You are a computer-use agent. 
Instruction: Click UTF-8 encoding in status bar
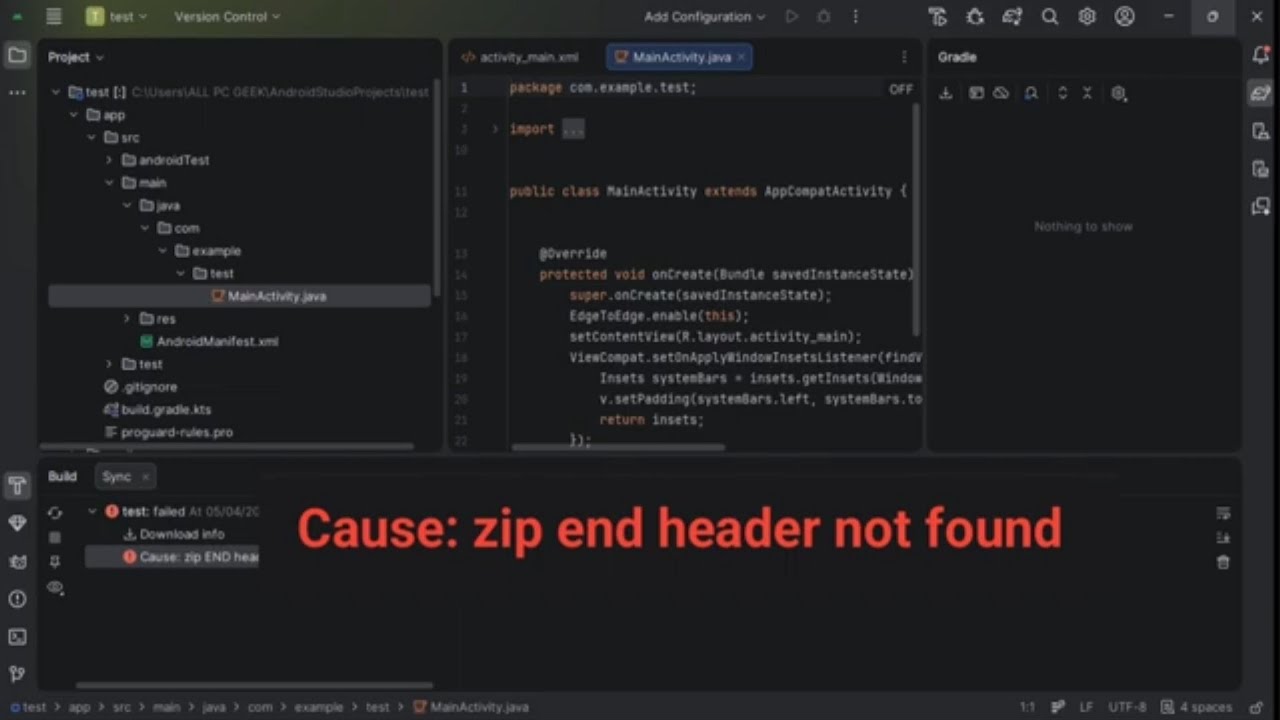(x=1127, y=707)
